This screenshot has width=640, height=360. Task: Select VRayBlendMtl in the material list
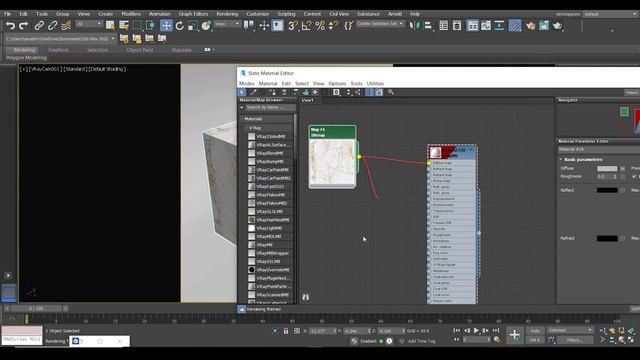[269, 153]
